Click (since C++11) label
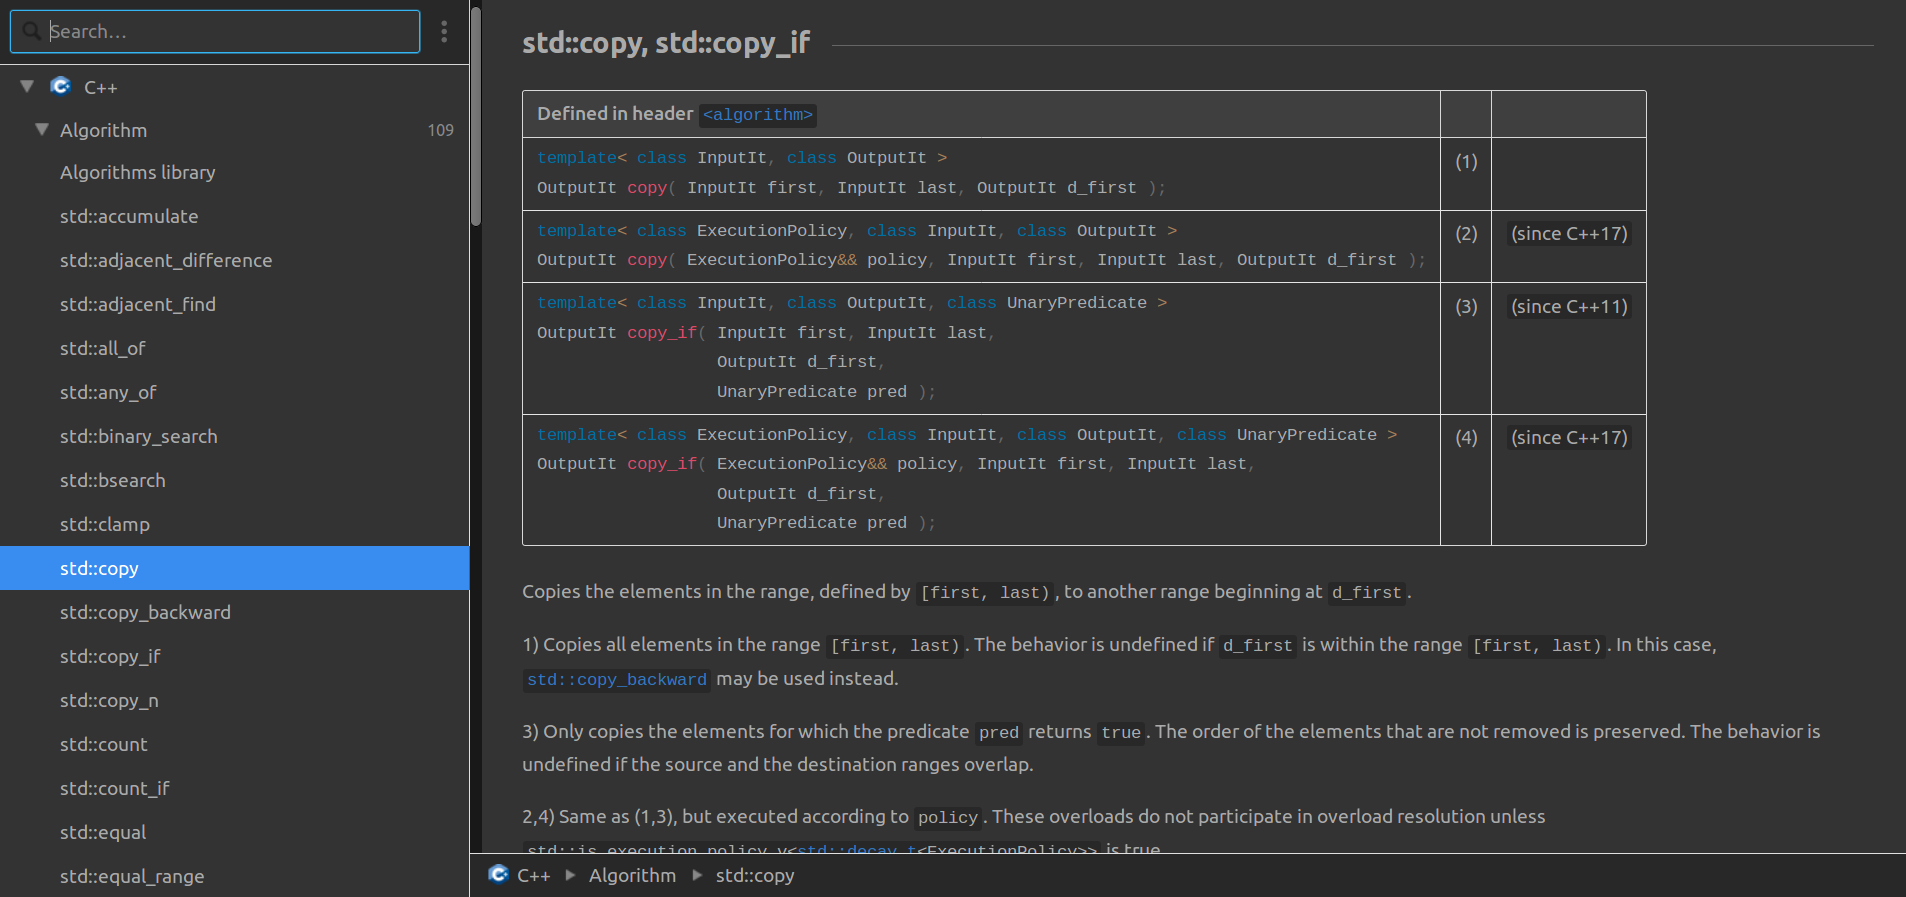 tap(1569, 307)
